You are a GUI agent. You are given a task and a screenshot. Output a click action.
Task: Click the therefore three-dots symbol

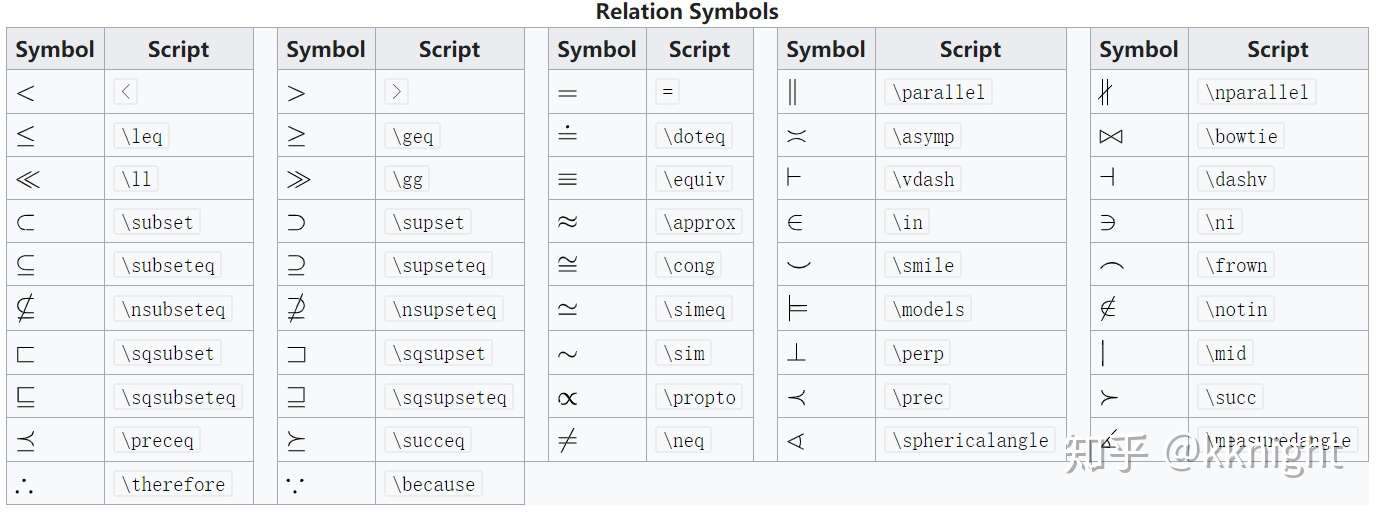pos(25,486)
